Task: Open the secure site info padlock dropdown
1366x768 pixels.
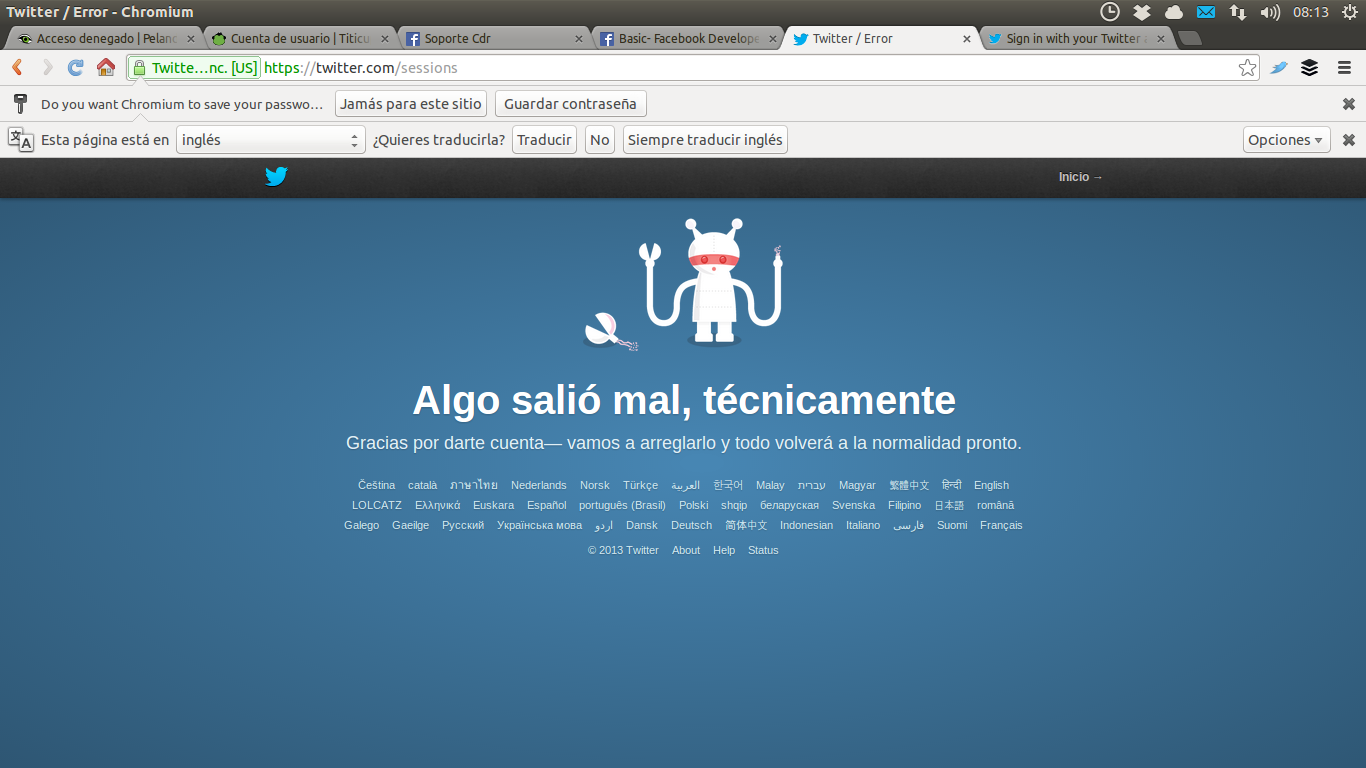Action: click(194, 68)
